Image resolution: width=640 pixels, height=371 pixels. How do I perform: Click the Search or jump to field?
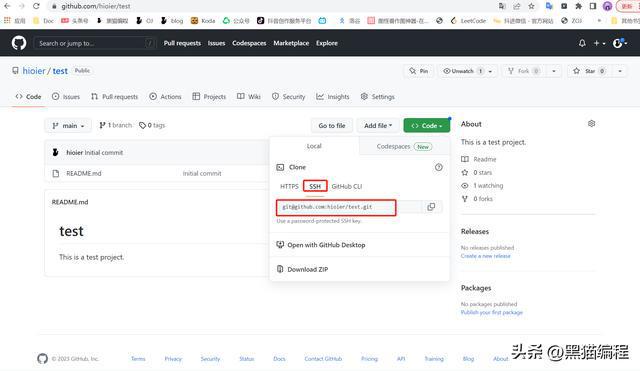(x=95, y=43)
